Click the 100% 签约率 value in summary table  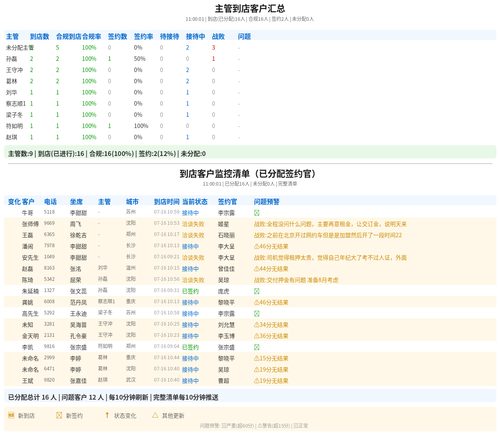pyautogui.click(x=141, y=126)
